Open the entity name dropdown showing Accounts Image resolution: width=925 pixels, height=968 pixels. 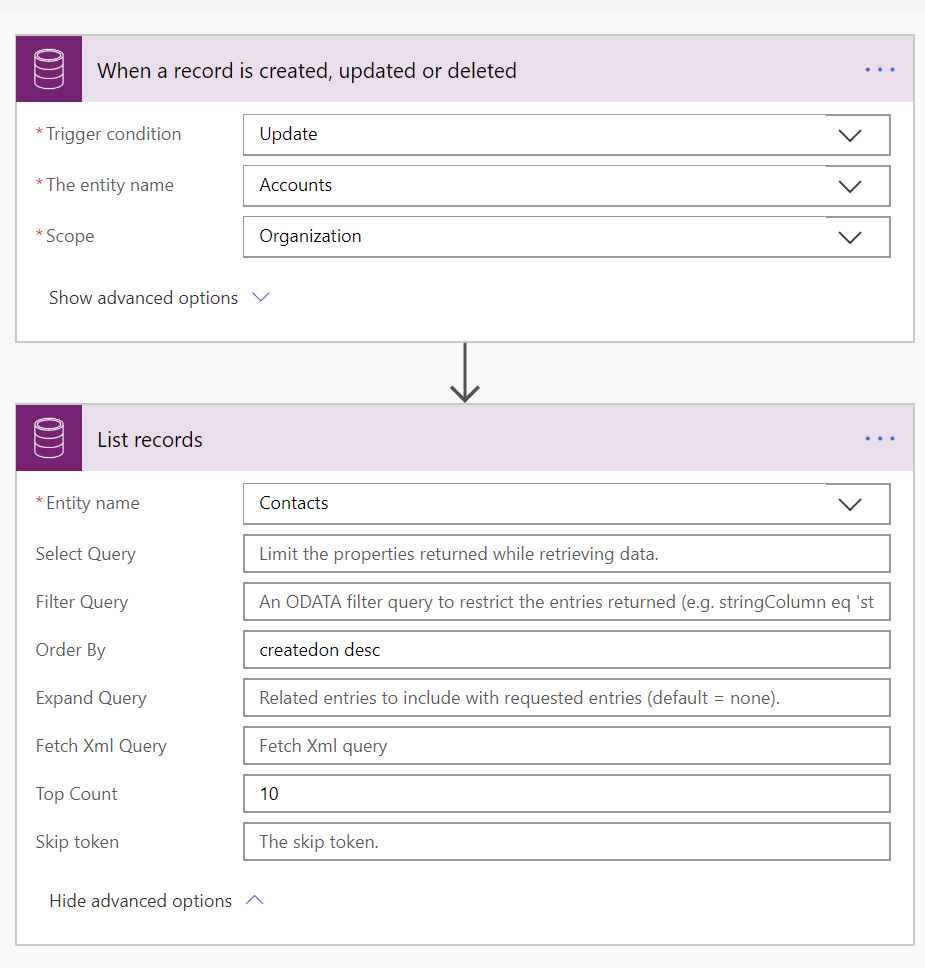click(566, 186)
